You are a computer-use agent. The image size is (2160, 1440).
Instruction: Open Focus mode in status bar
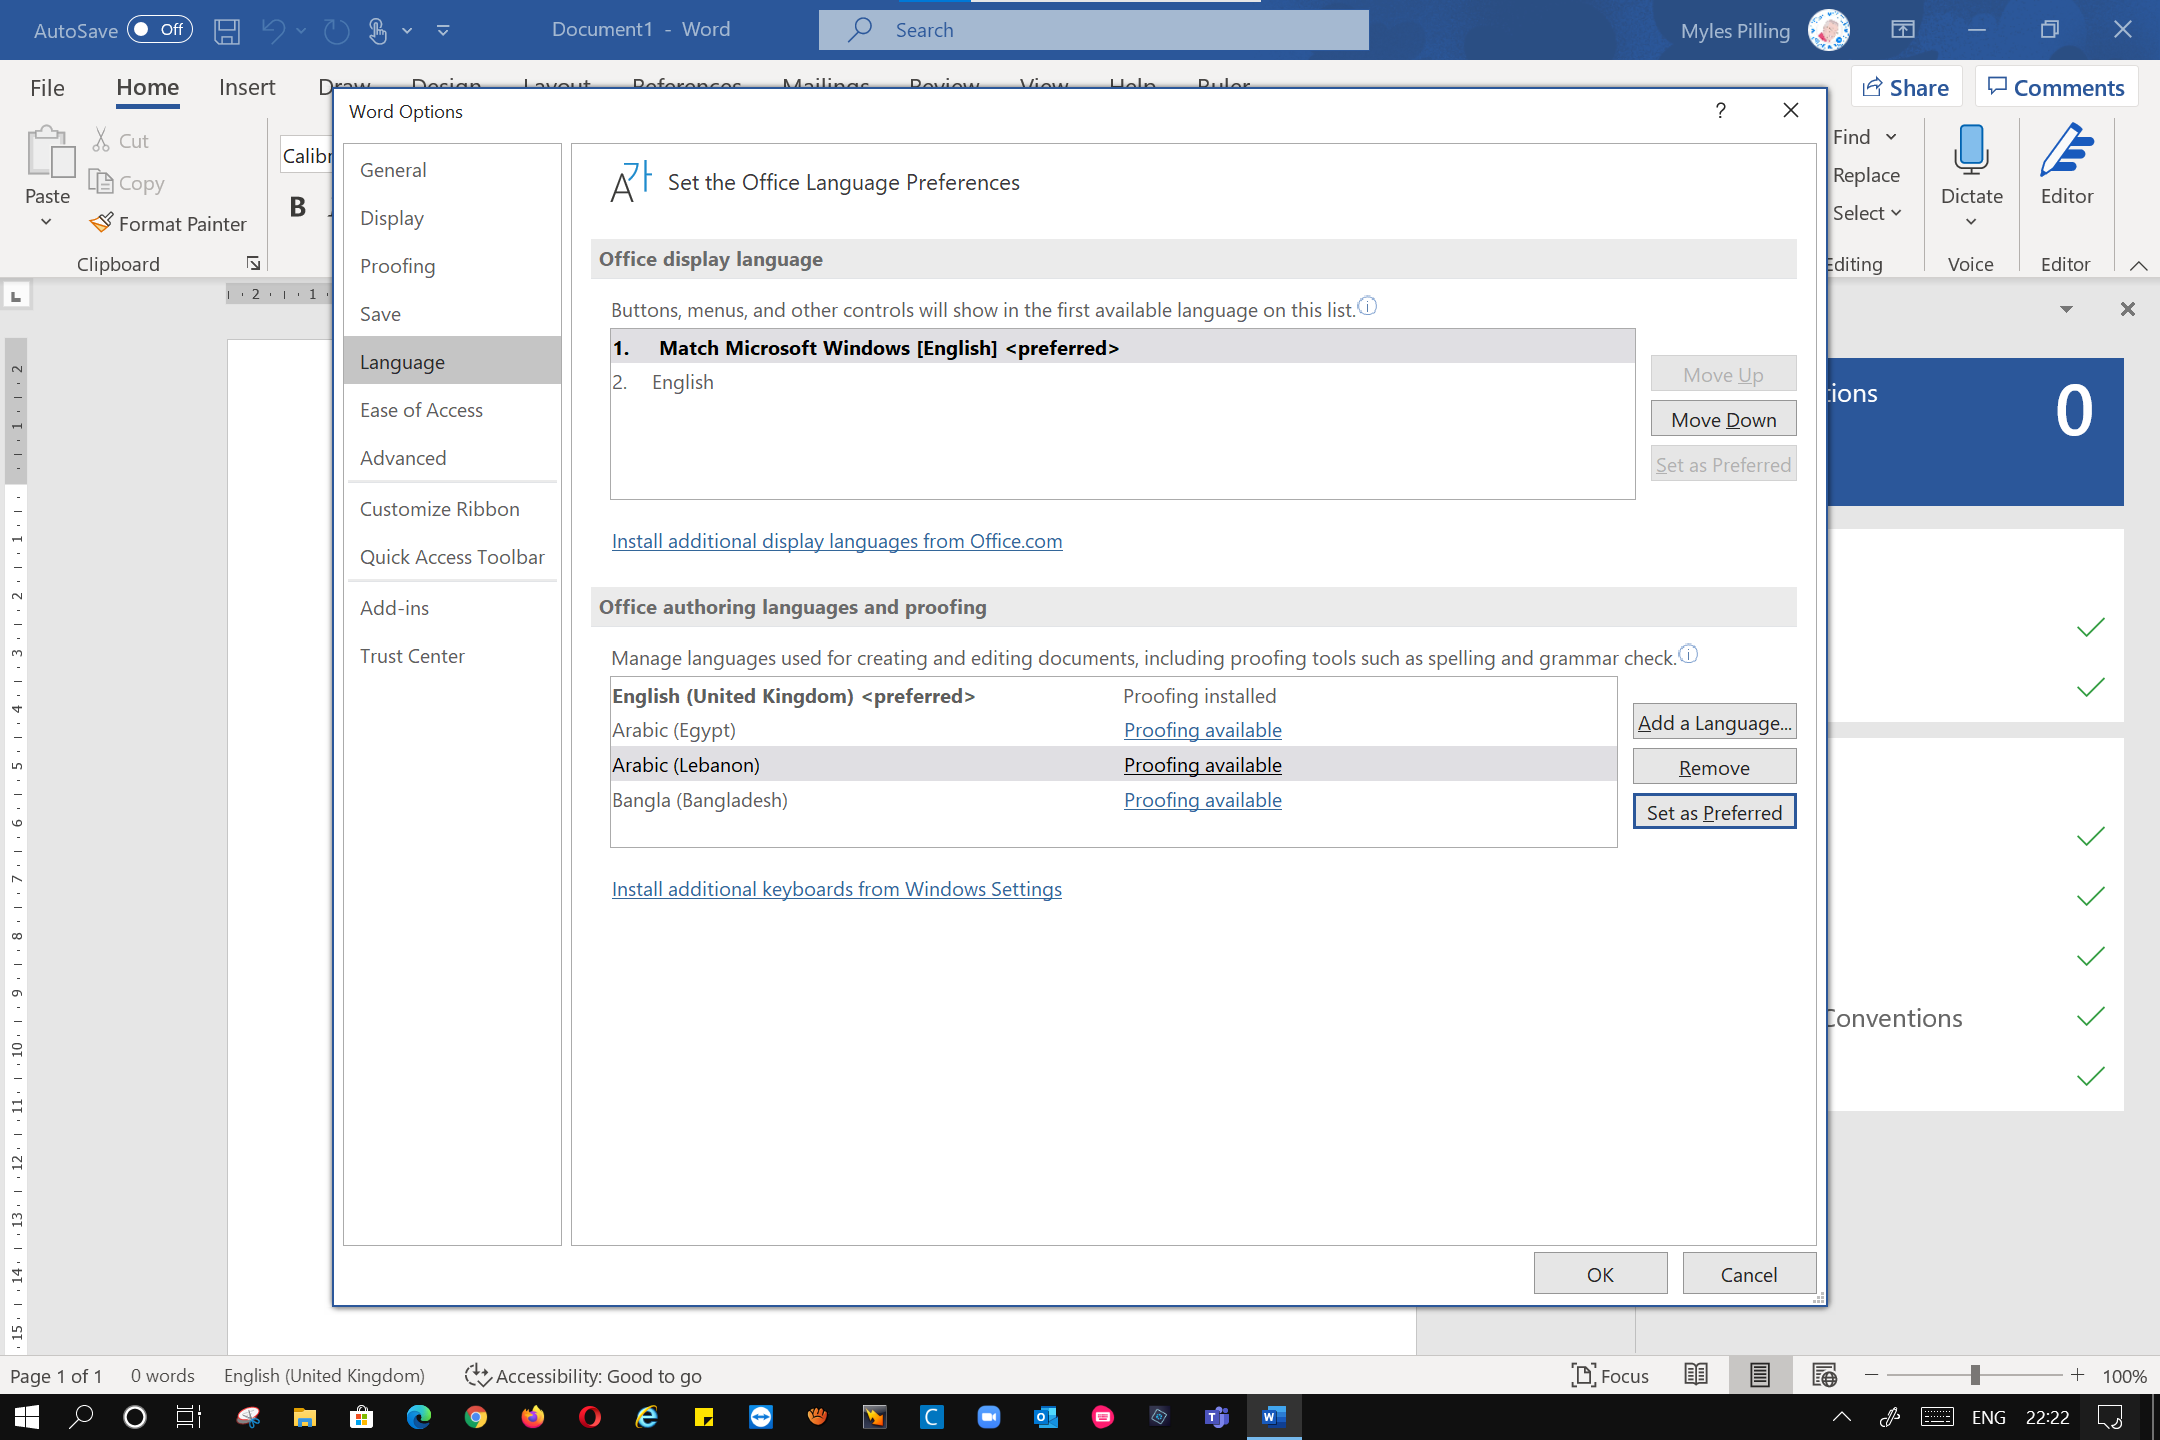tap(1610, 1376)
